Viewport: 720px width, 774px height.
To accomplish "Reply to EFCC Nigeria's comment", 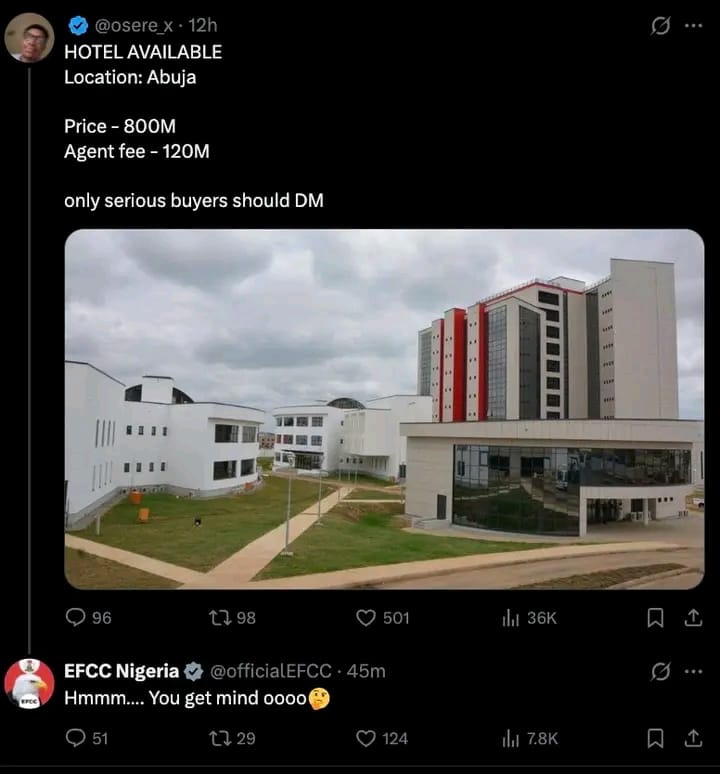I will [x=76, y=738].
